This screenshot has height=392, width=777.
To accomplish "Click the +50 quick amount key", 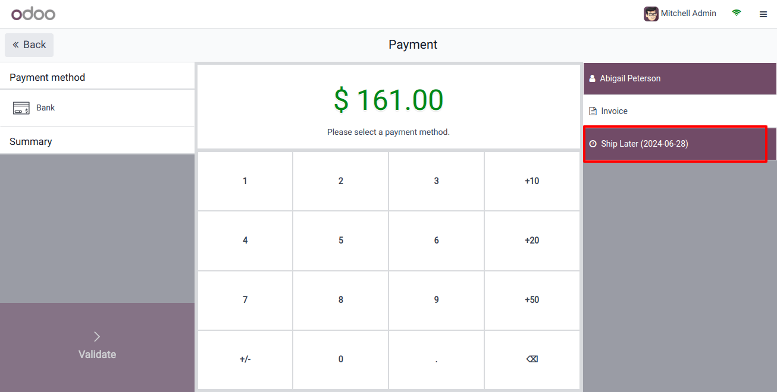I will click(x=532, y=300).
